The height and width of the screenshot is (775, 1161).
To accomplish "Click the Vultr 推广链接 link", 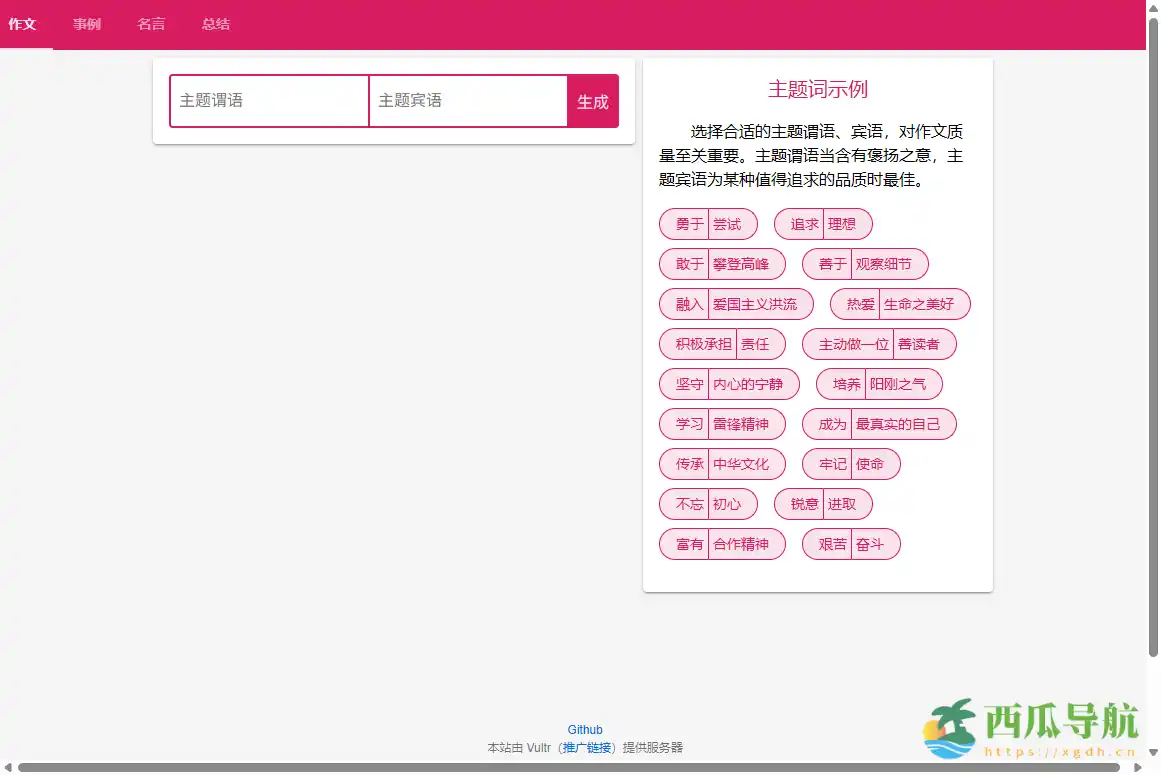I will point(587,747).
